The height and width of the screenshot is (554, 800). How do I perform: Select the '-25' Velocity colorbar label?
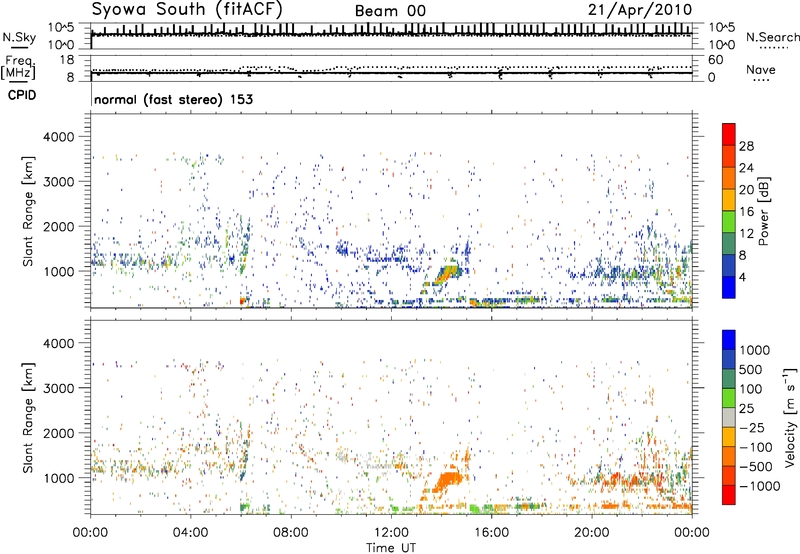click(751, 427)
